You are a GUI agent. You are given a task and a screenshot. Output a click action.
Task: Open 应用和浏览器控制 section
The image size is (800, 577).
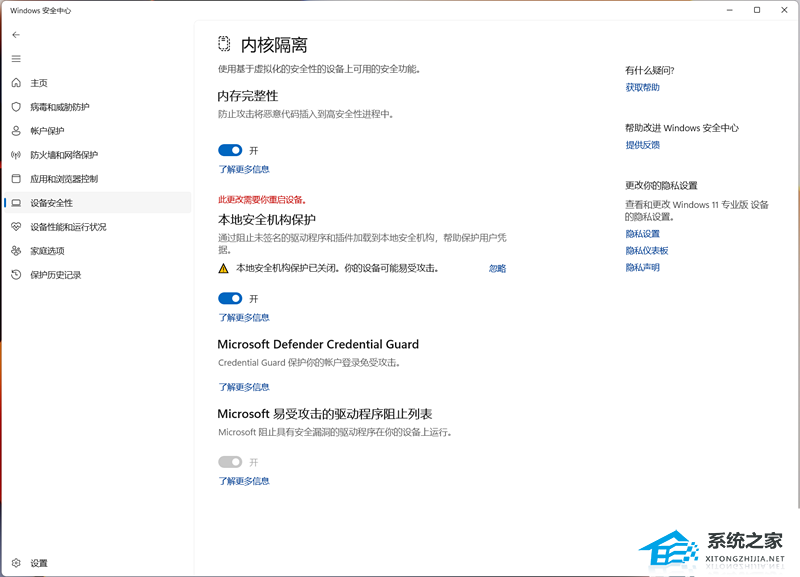coord(64,179)
